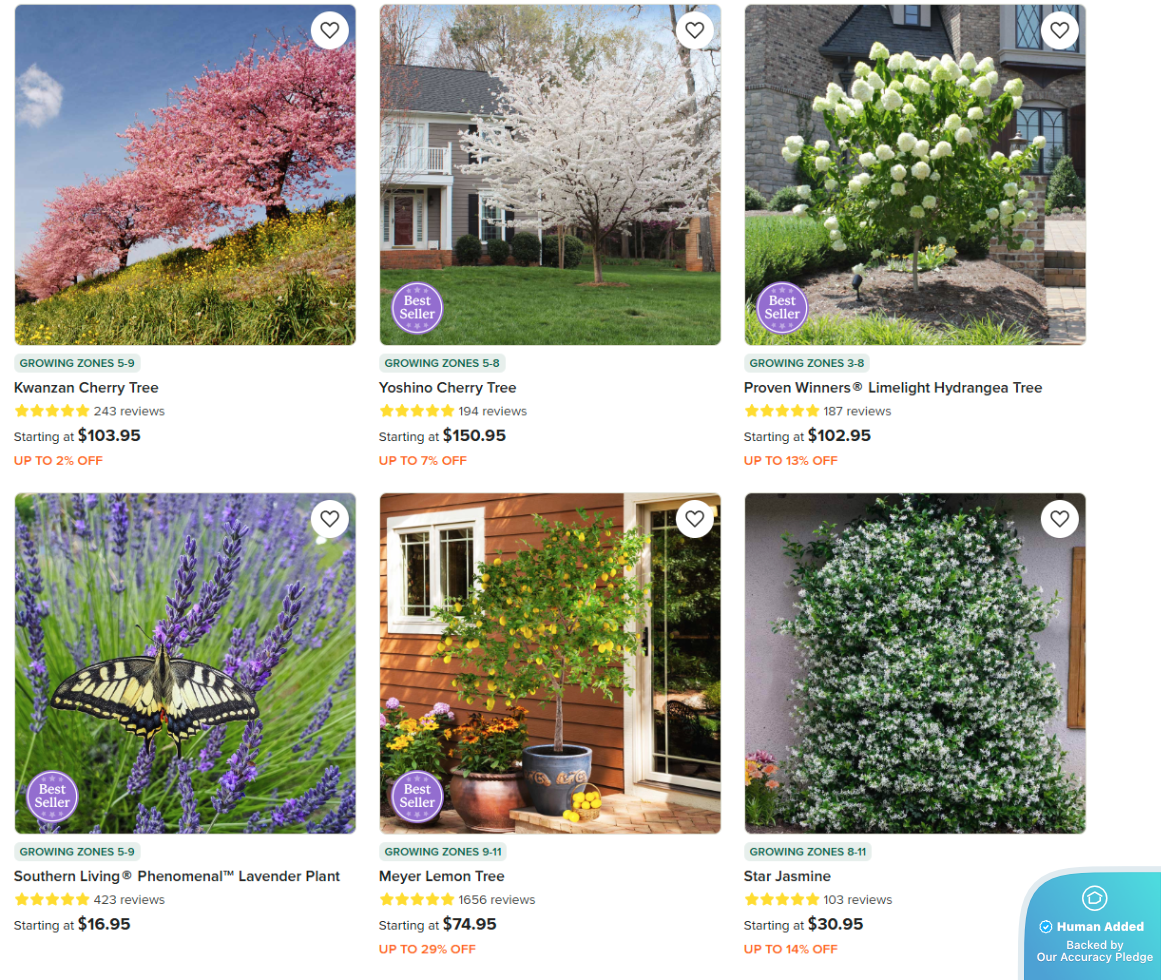Add Limelight Hydrangea Tree to favorites heart
This screenshot has width=1161, height=980.
click(x=1060, y=30)
